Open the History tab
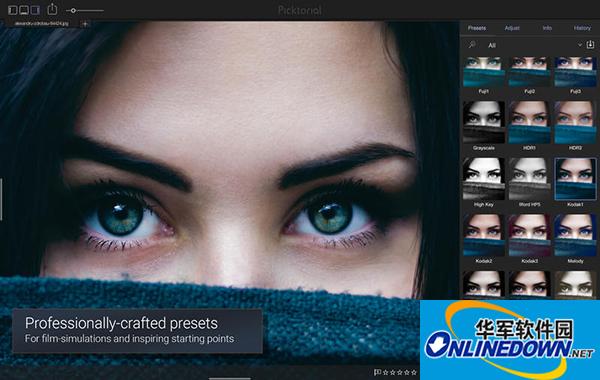Screen dimensions: 600x380 point(582,28)
